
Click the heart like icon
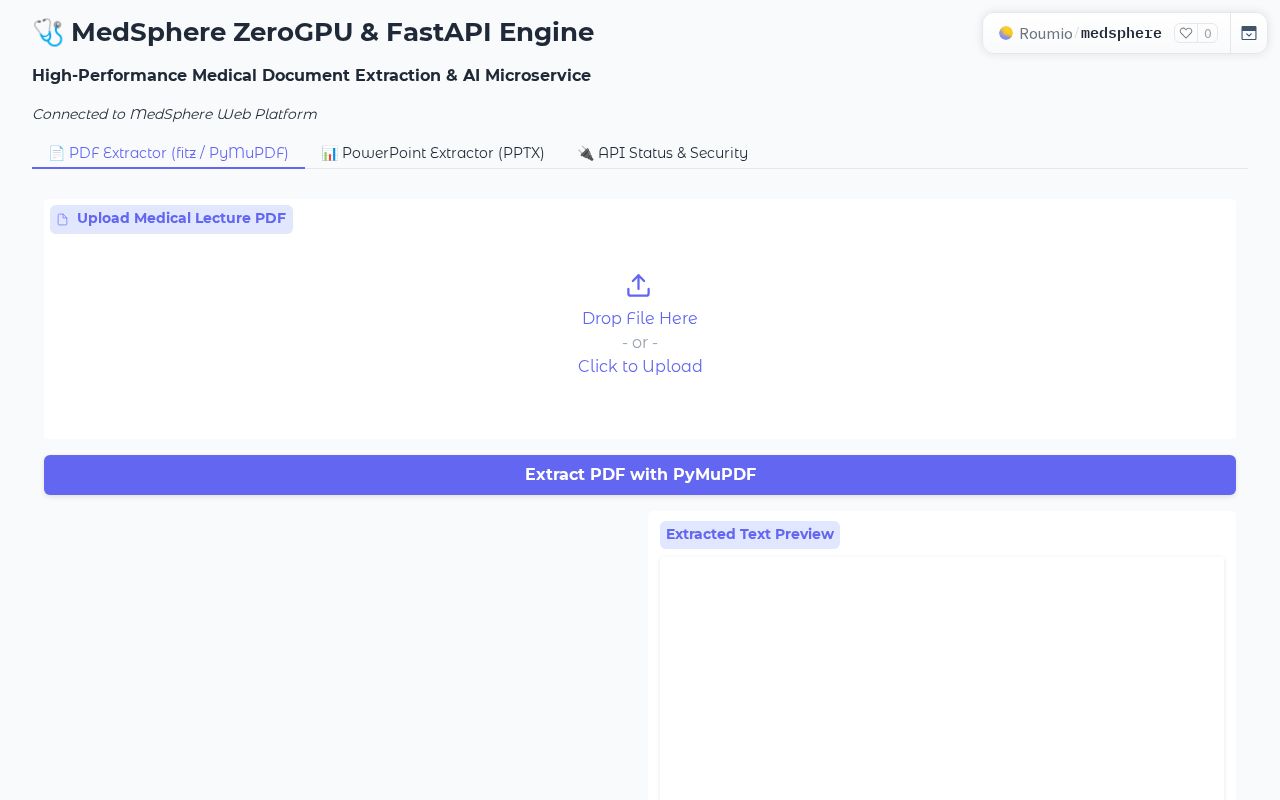pyautogui.click(x=1186, y=33)
